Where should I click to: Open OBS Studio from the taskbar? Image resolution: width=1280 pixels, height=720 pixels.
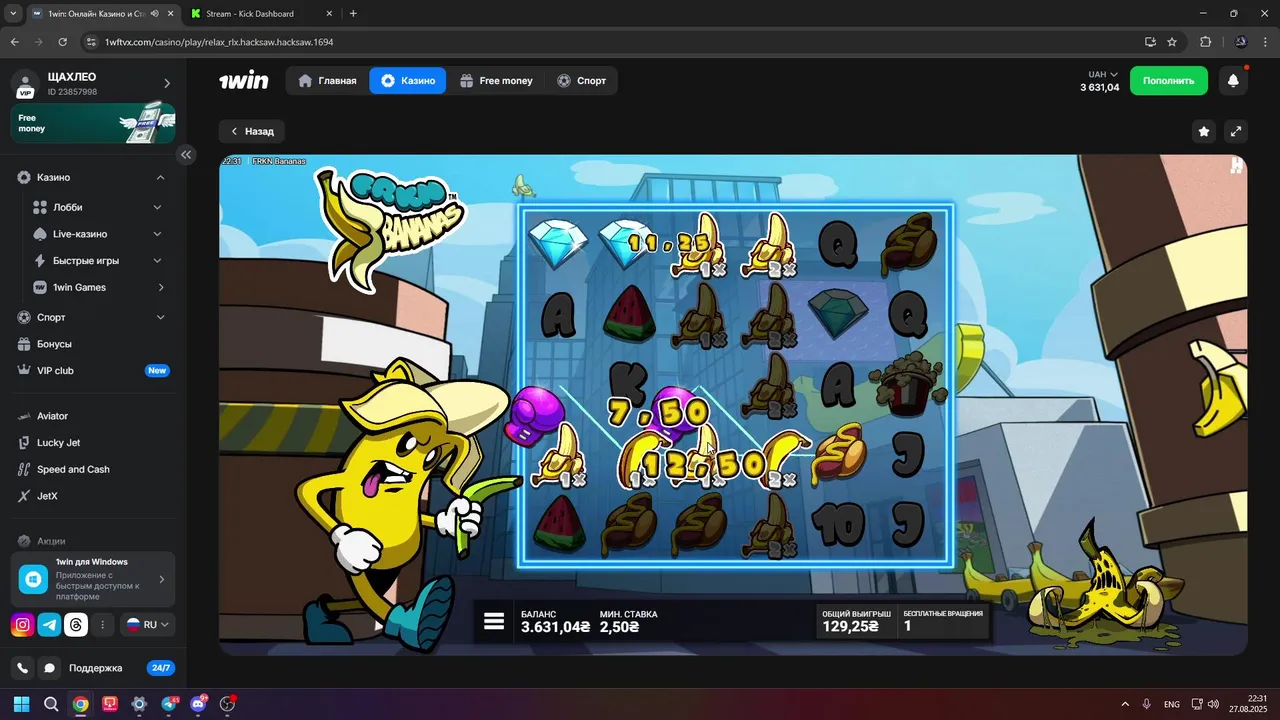[227, 704]
